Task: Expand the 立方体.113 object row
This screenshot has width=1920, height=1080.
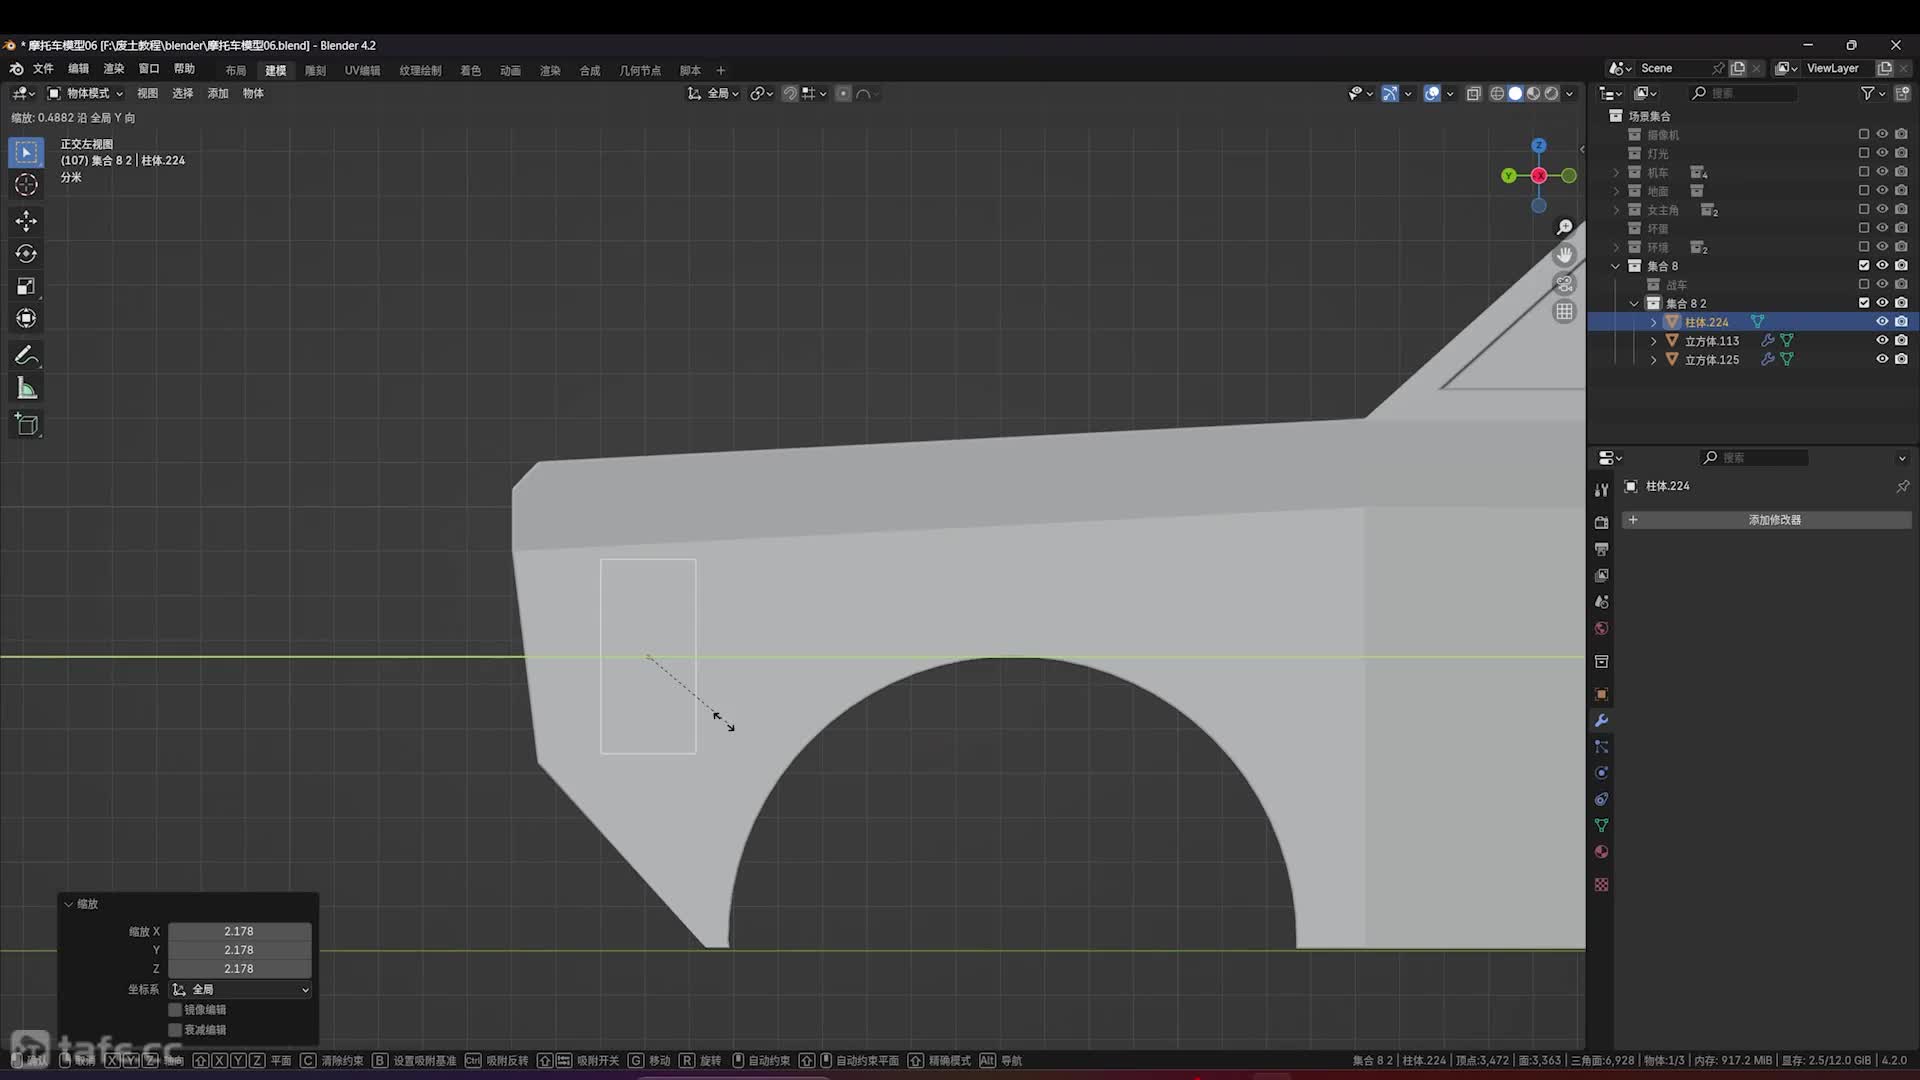Action: (1654, 341)
